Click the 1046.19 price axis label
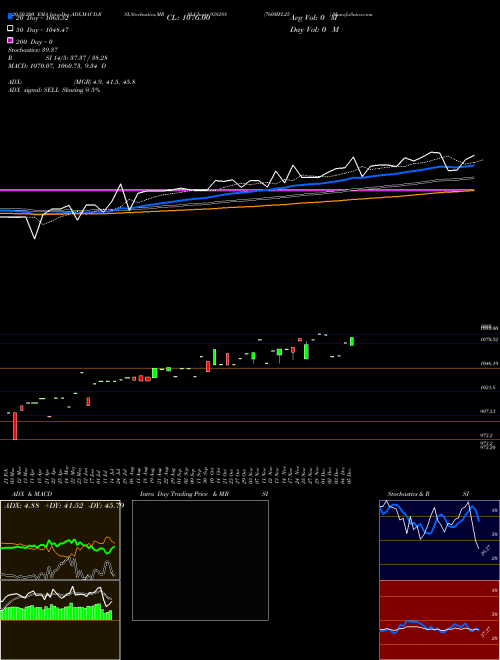Viewport: 500px width, 660px height. pos(489,363)
